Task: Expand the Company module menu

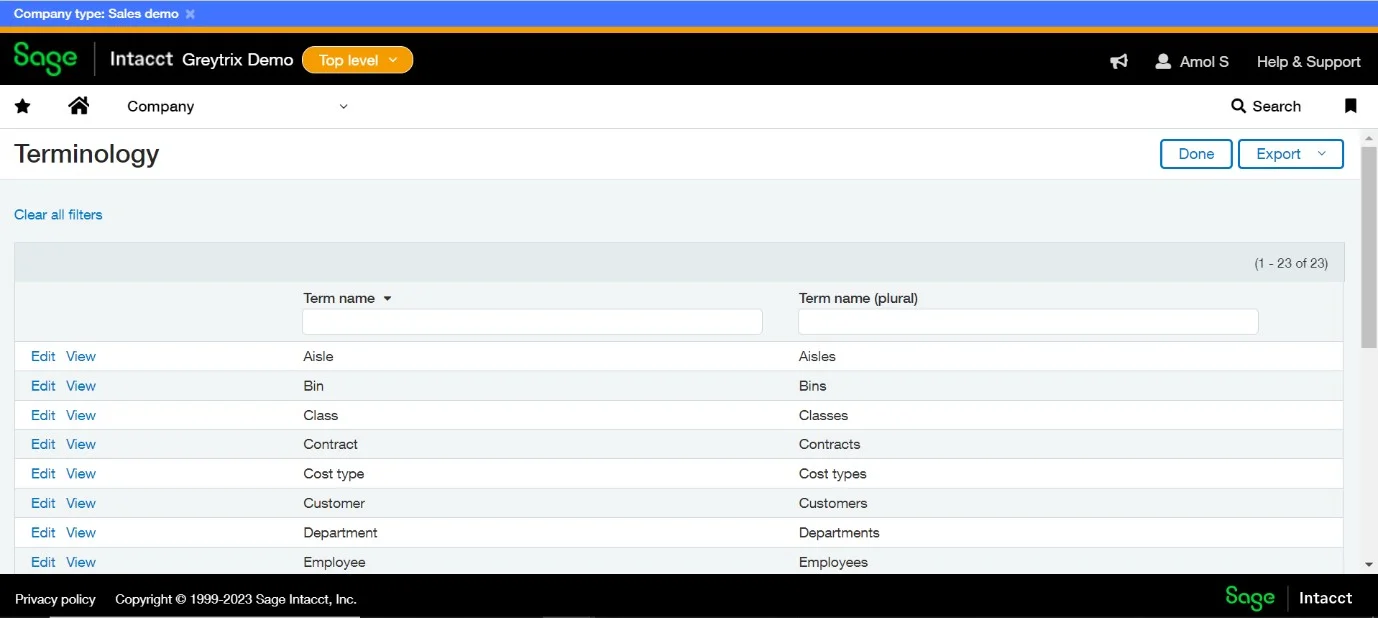Action: pyautogui.click(x=237, y=106)
